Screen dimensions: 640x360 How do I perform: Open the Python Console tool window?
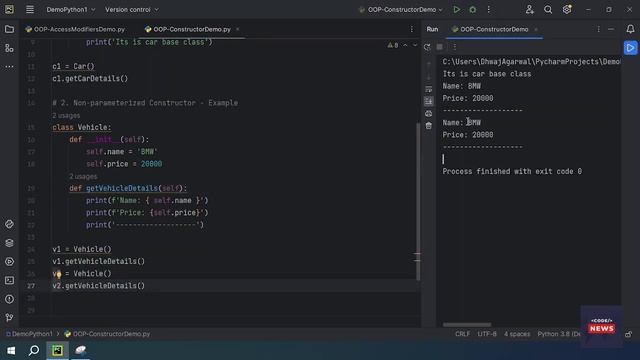click(9, 224)
